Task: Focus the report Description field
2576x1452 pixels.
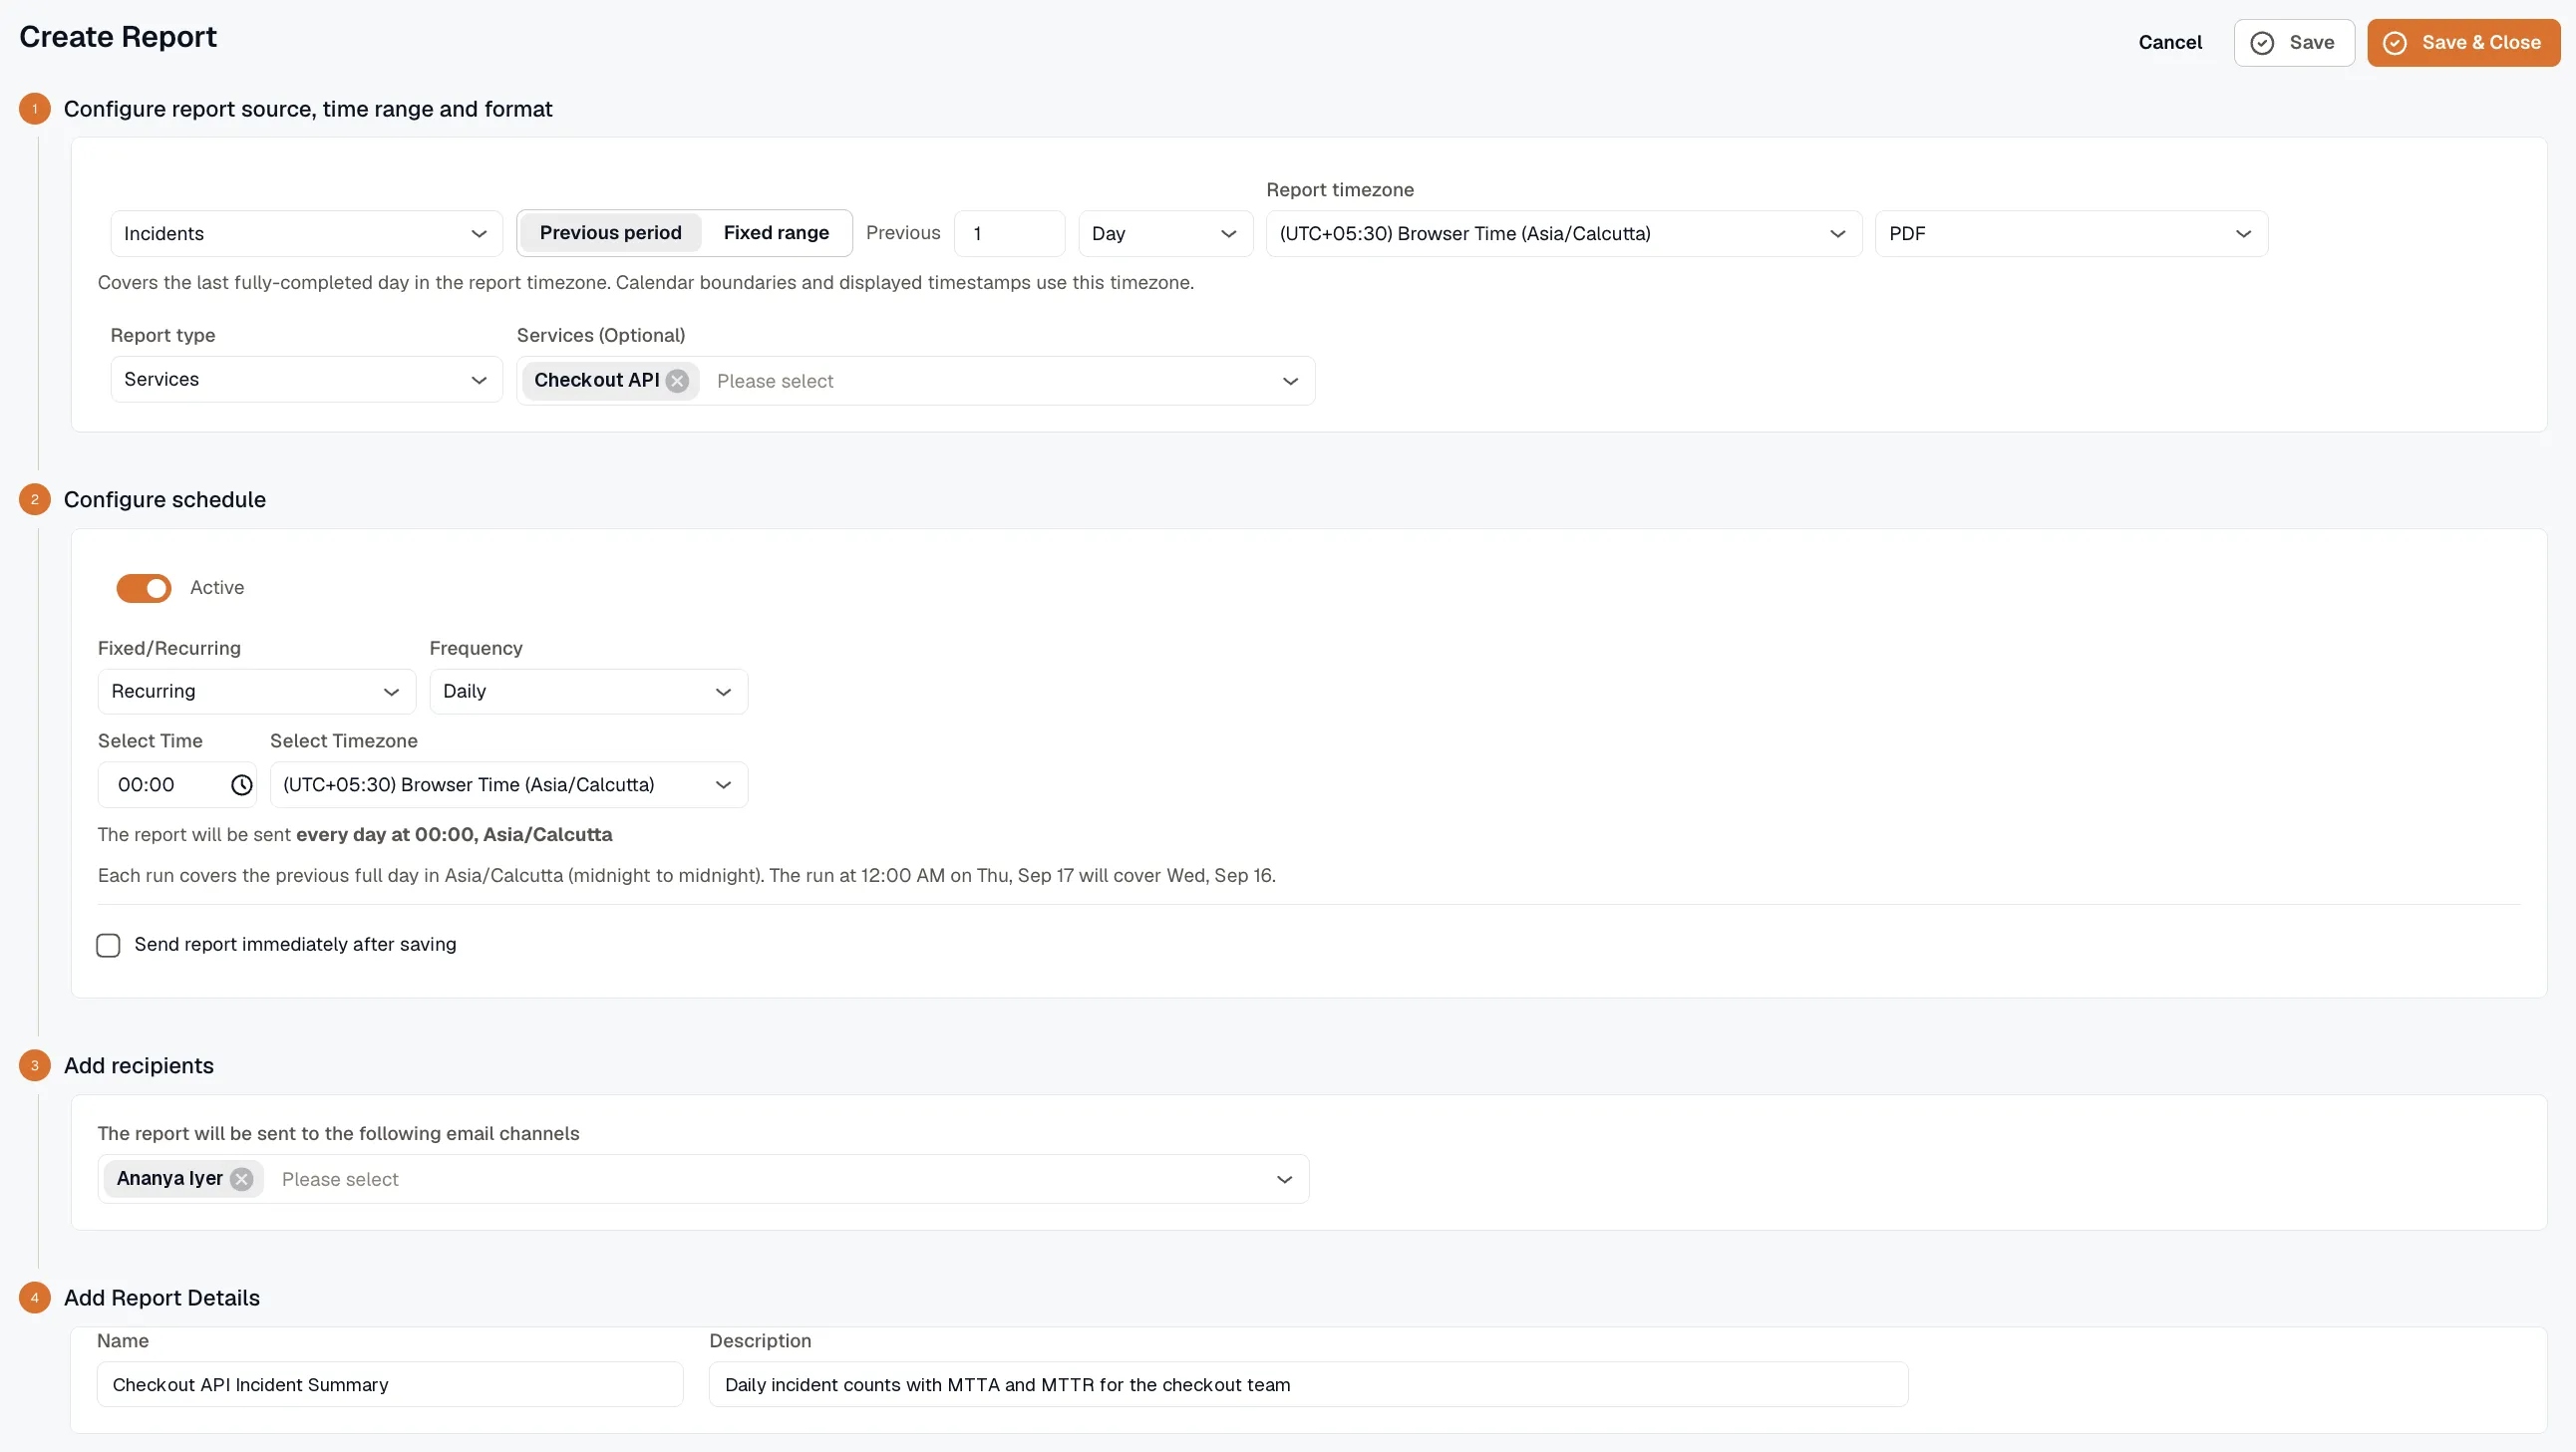Action: (x=1308, y=1385)
